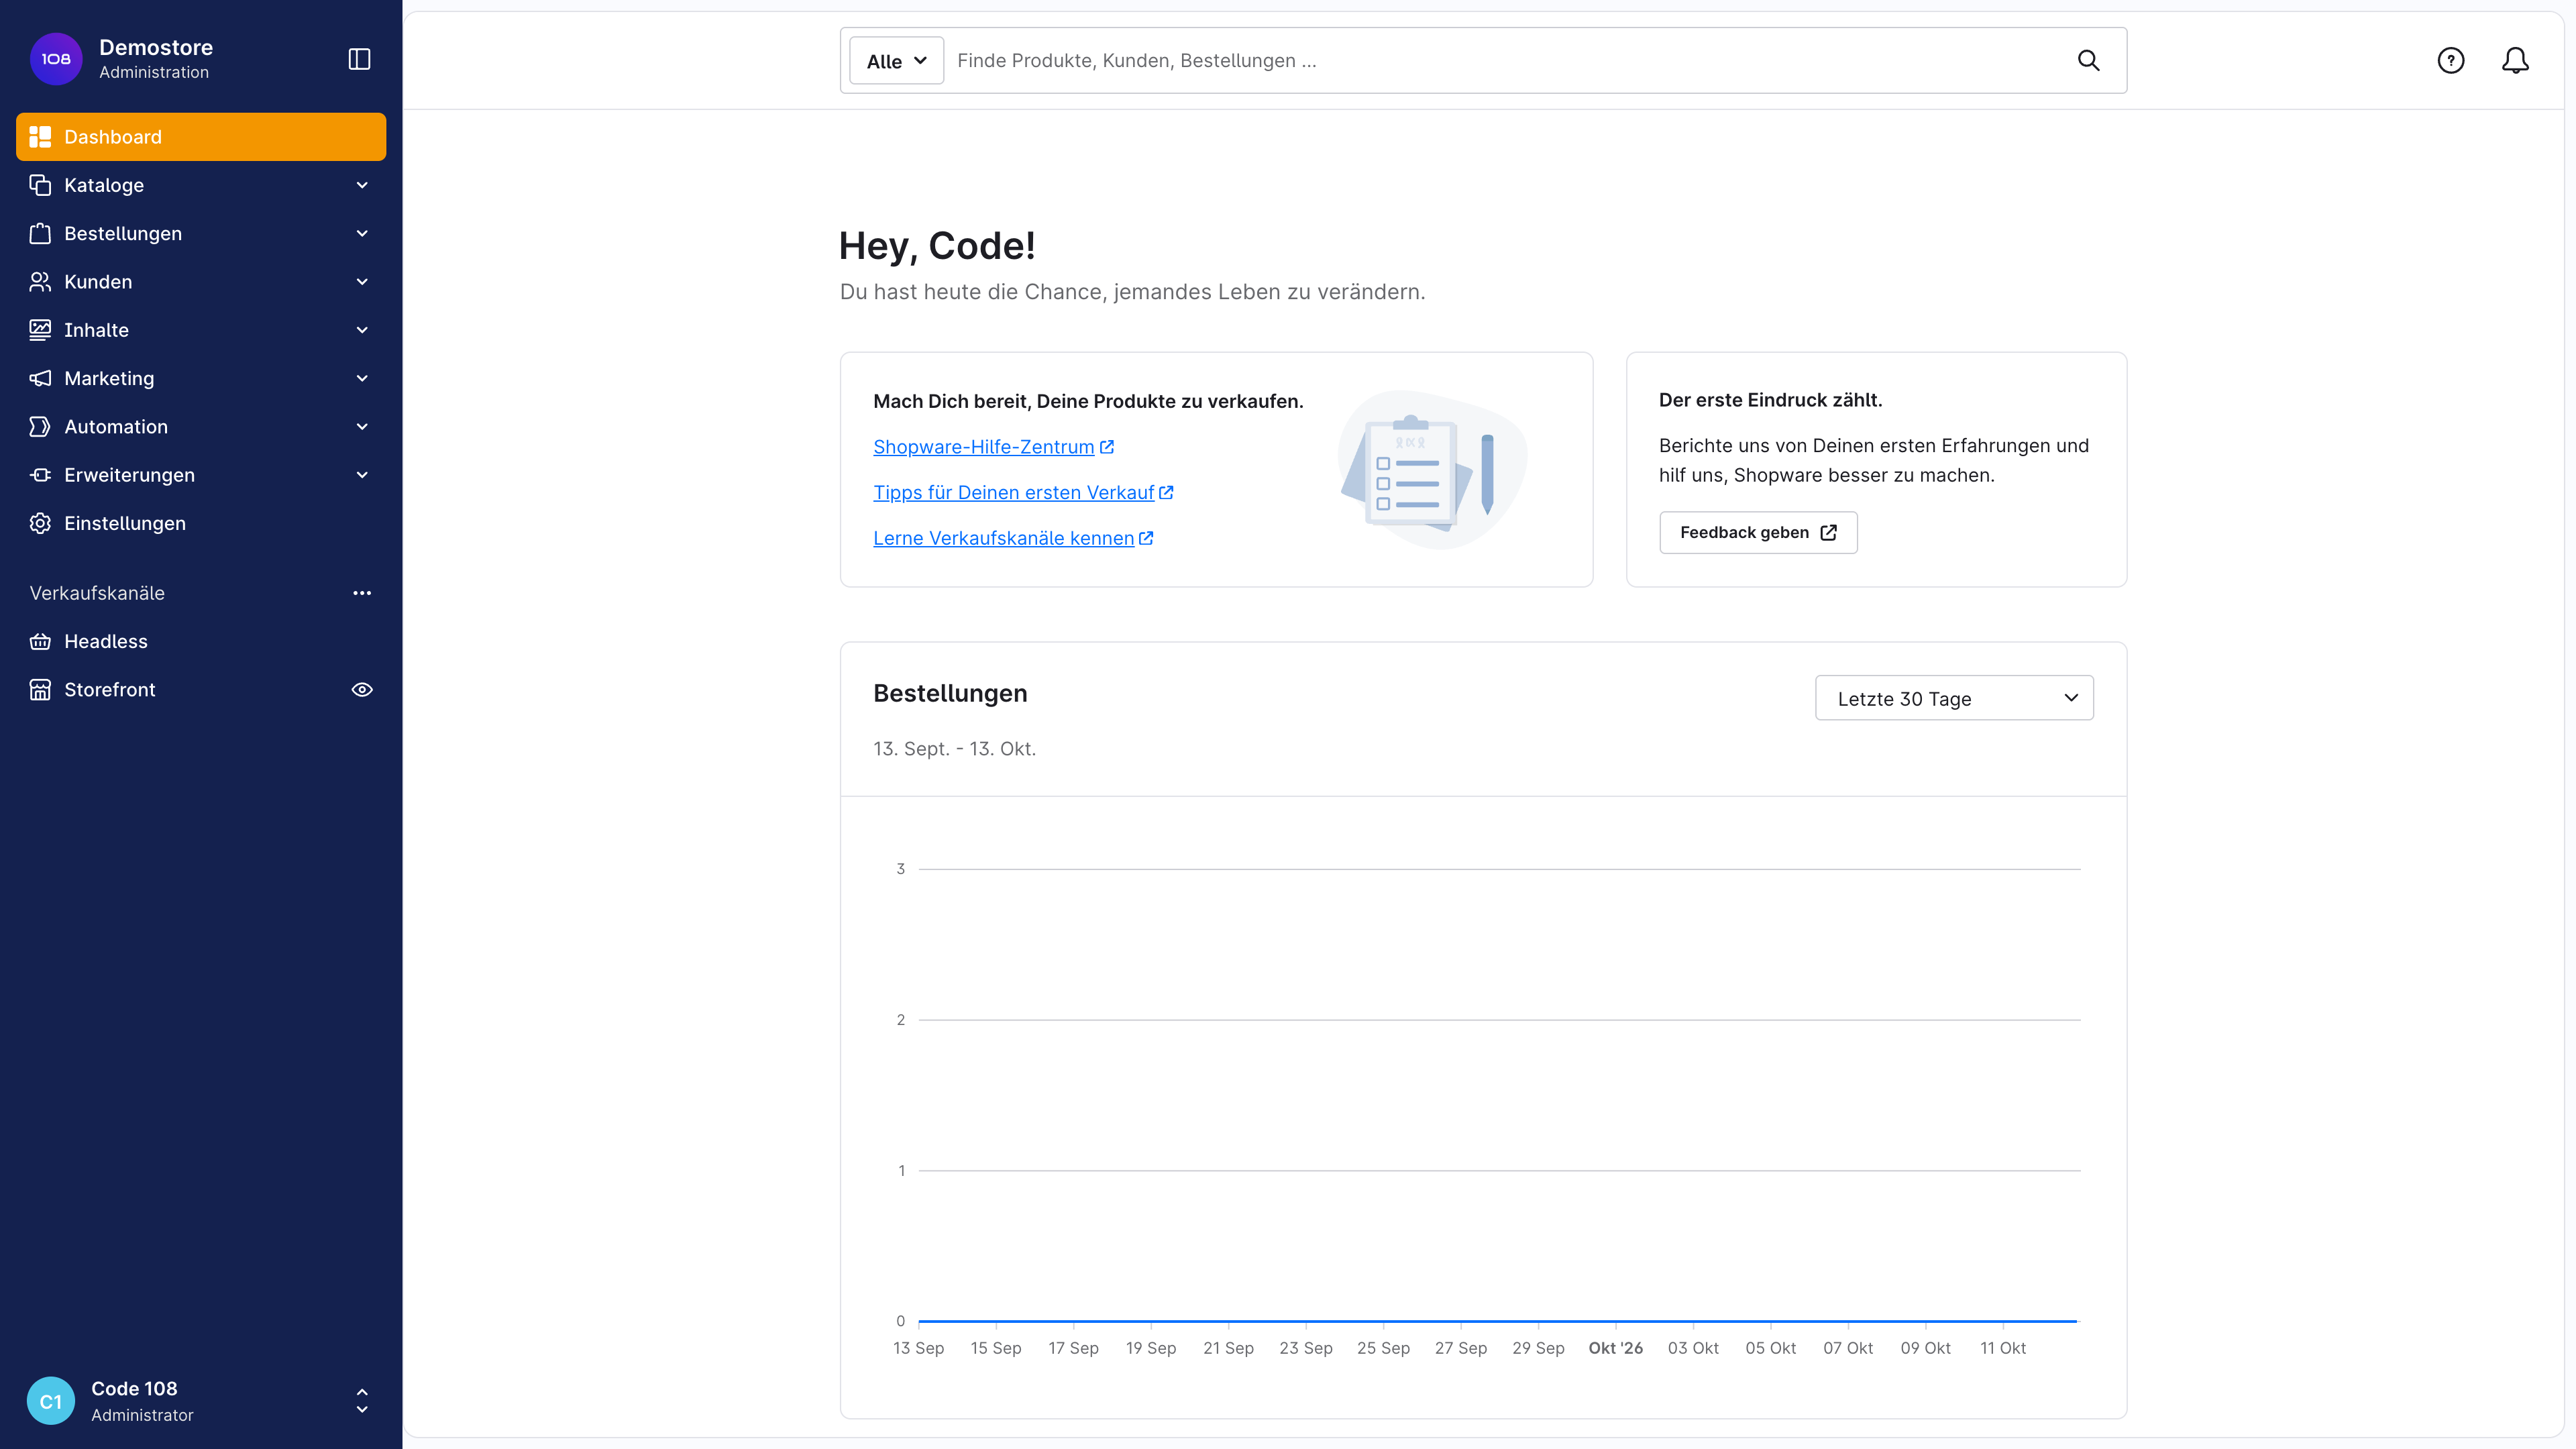Click the search magnifier icon

[2088, 61]
